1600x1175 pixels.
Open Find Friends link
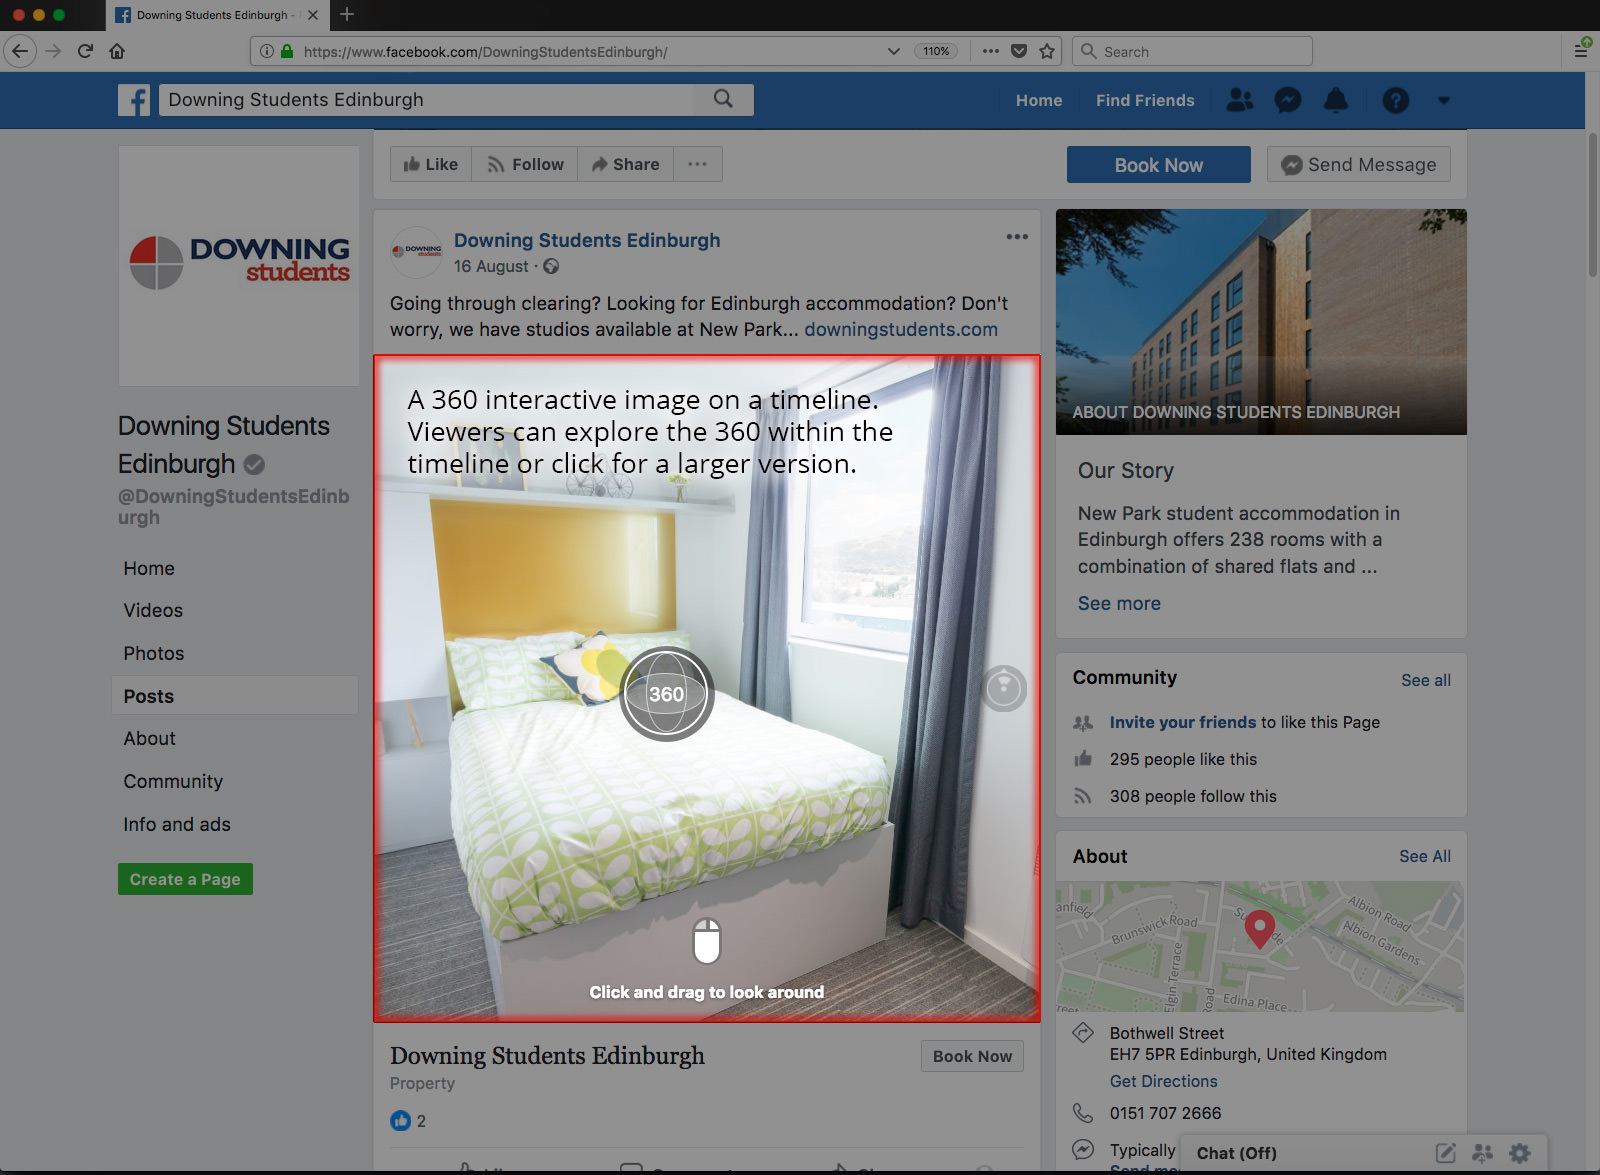(x=1145, y=100)
